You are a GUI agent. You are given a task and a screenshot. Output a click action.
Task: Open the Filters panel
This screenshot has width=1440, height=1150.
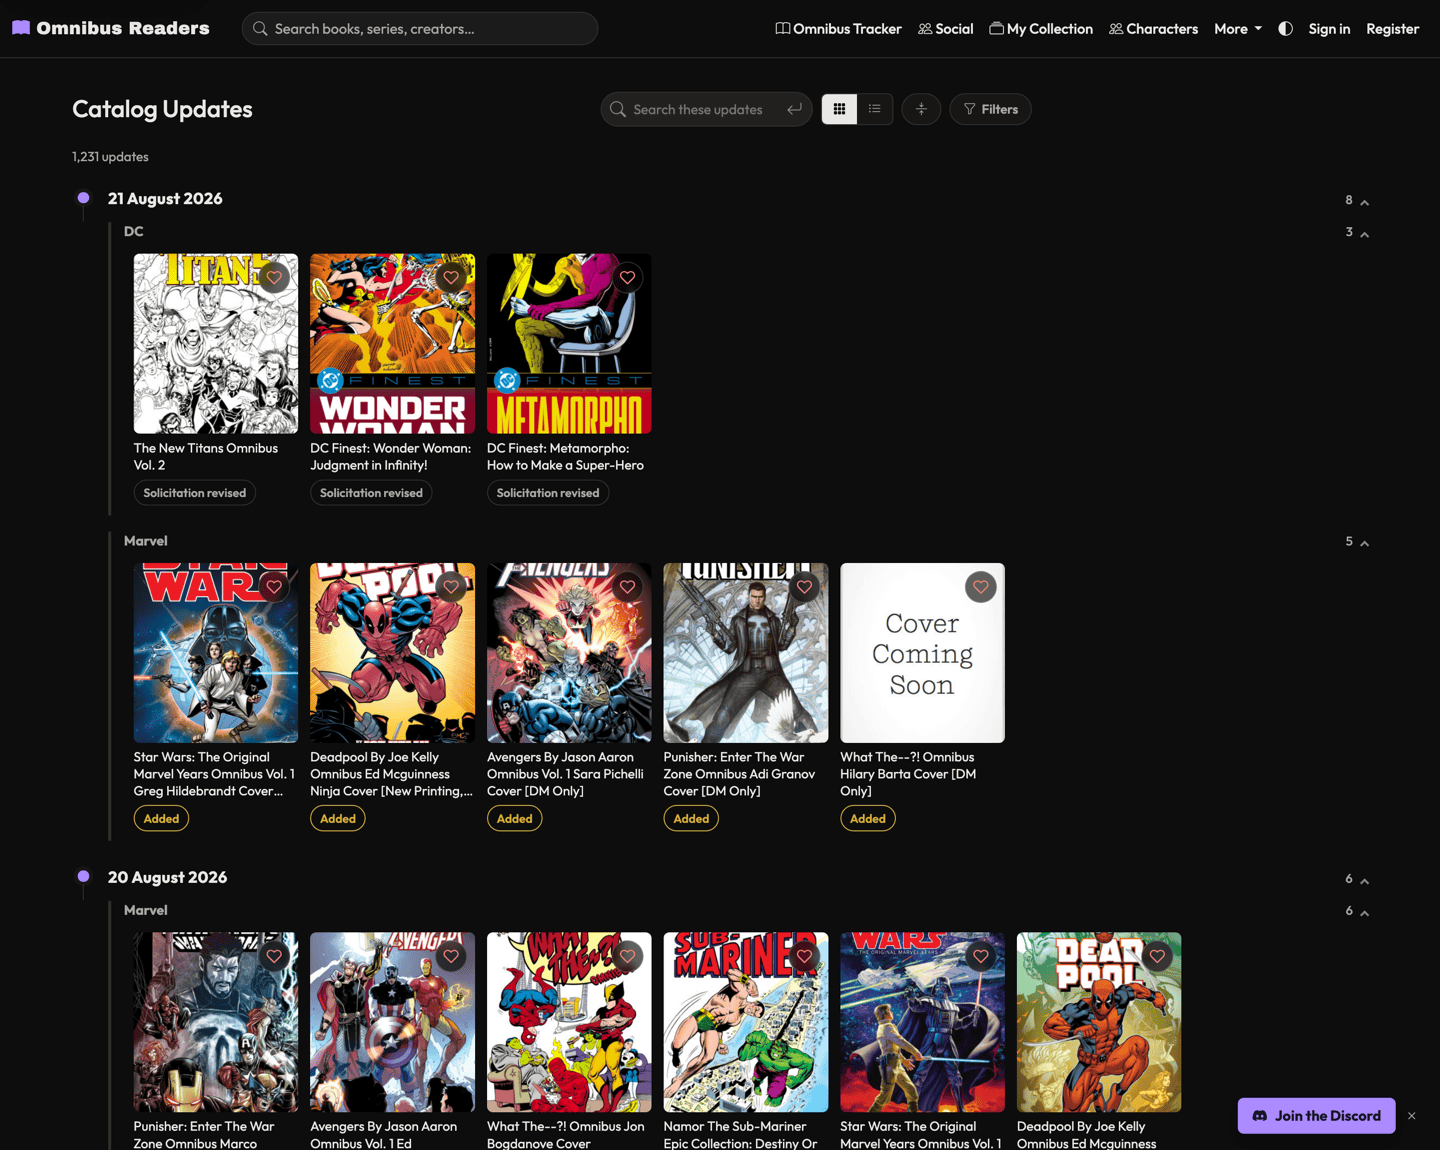coord(990,109)
